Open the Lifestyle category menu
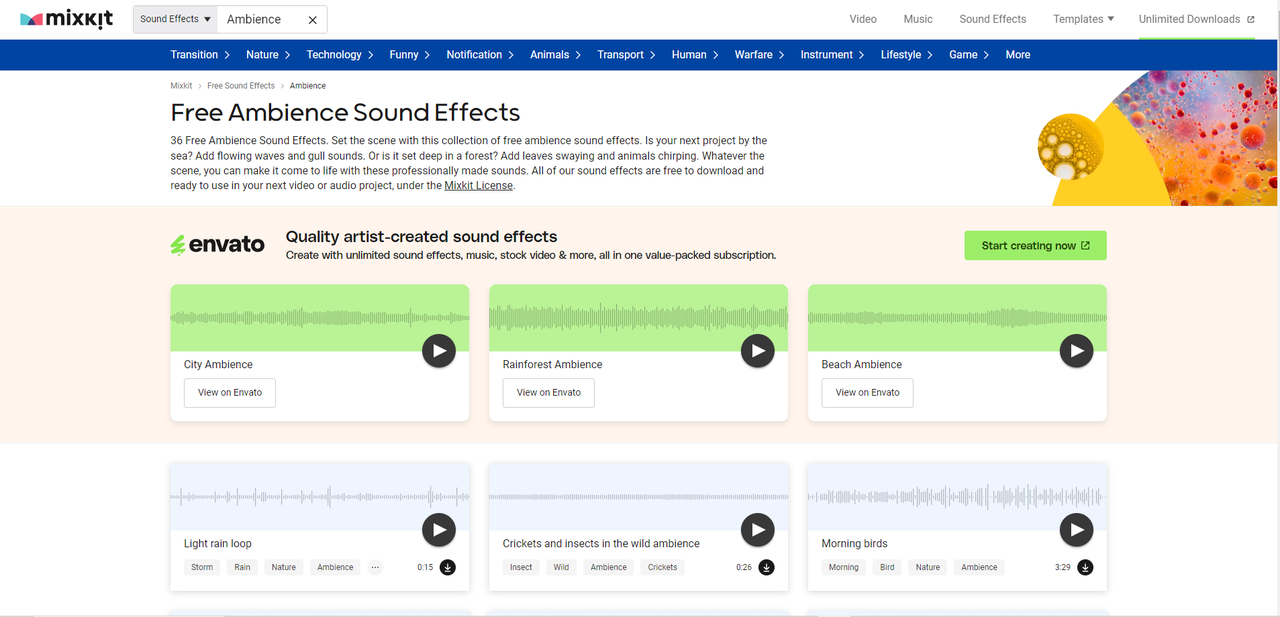The image size is (1280, 617). (907, 55)
